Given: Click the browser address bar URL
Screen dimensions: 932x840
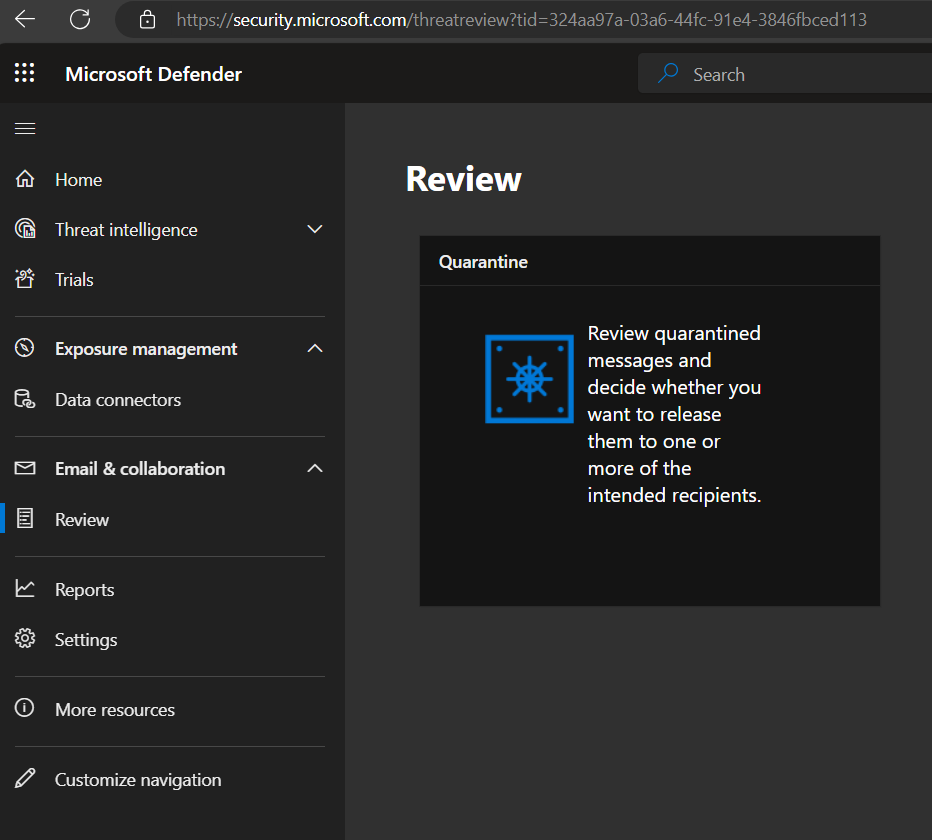Looking at the screenshot, I should pyautogui.click(x=520, y=19).
